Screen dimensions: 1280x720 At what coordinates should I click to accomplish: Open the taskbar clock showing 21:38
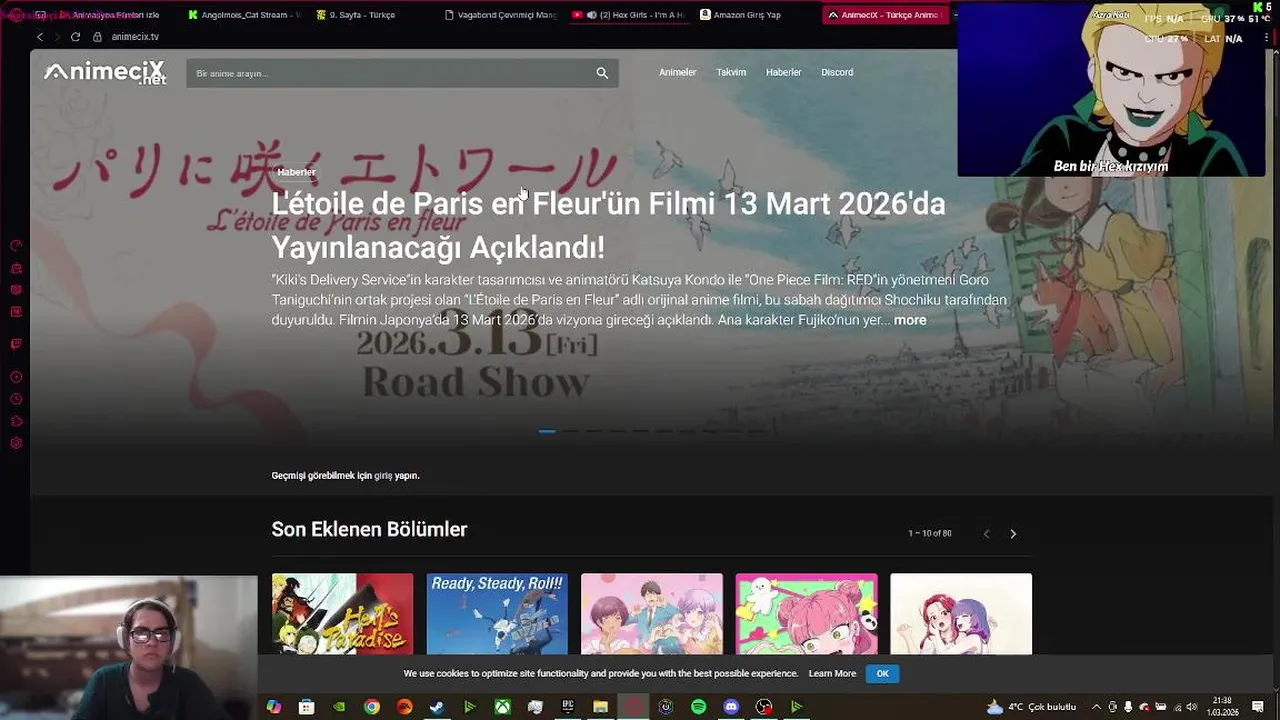point(1224,706)
